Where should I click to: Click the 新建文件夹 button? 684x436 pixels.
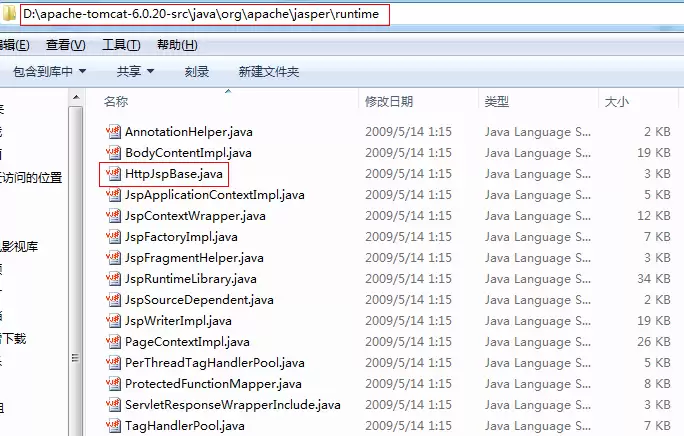pos(269,71)
